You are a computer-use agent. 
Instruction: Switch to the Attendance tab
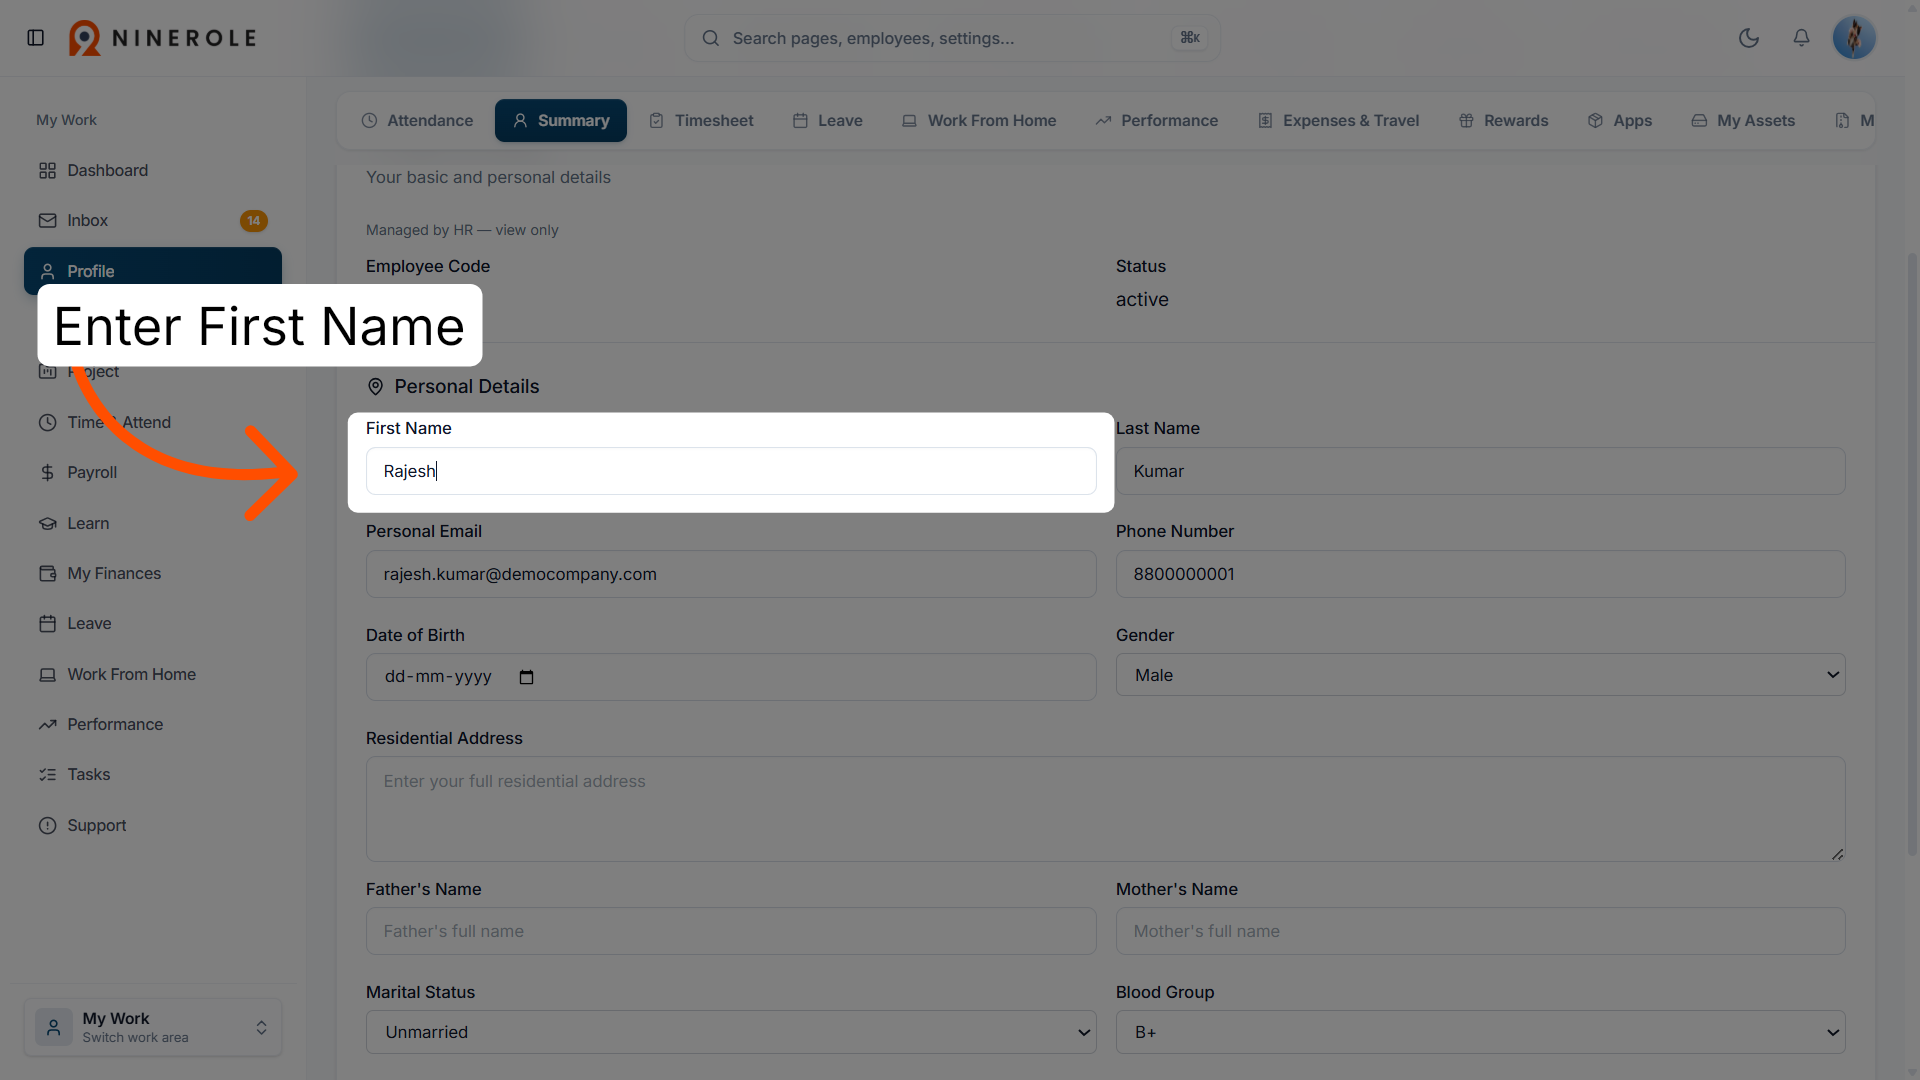click(417, 121)
